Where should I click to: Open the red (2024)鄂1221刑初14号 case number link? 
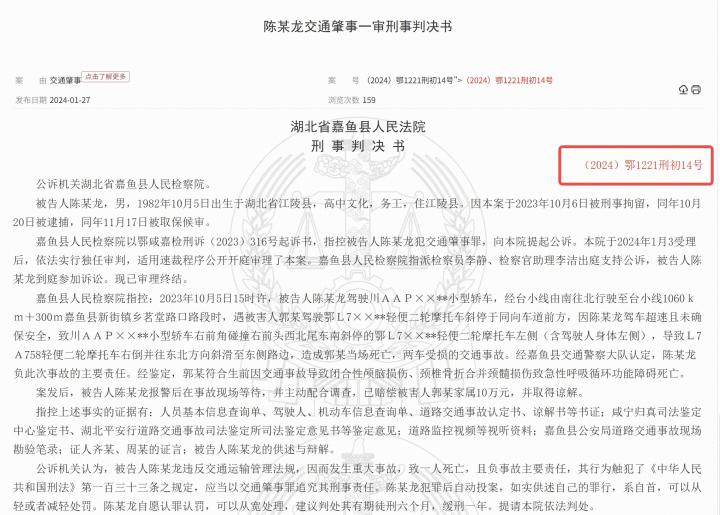509,80
